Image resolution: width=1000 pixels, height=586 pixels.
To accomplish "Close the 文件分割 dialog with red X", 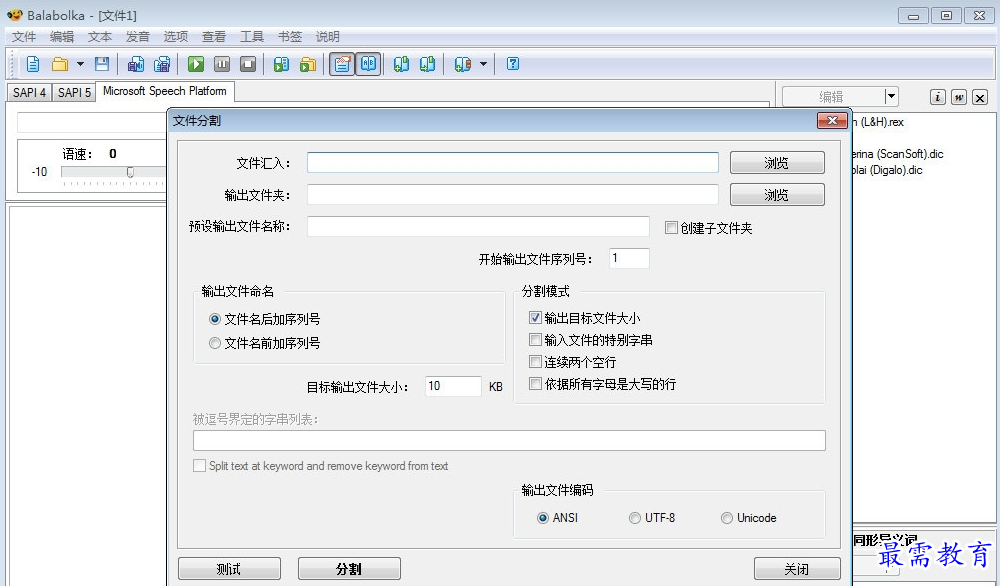I will click(832, 121).
